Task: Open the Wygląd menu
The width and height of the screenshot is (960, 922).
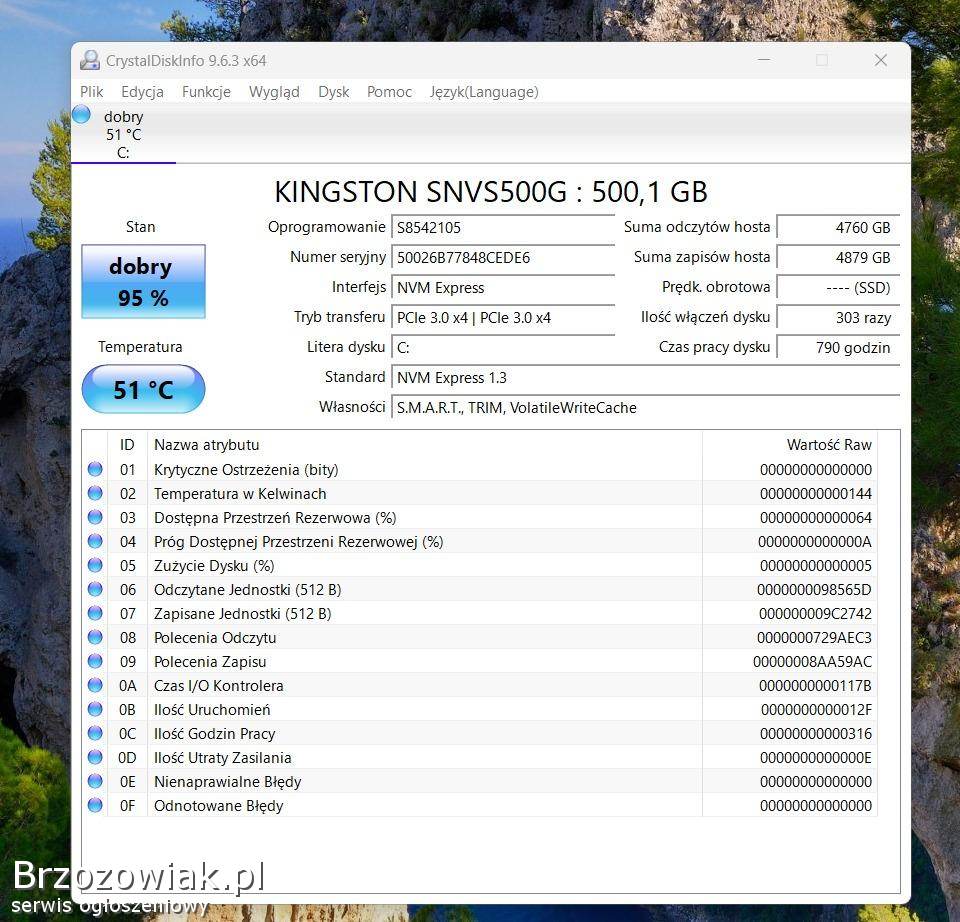Action: tap(274, 92)
